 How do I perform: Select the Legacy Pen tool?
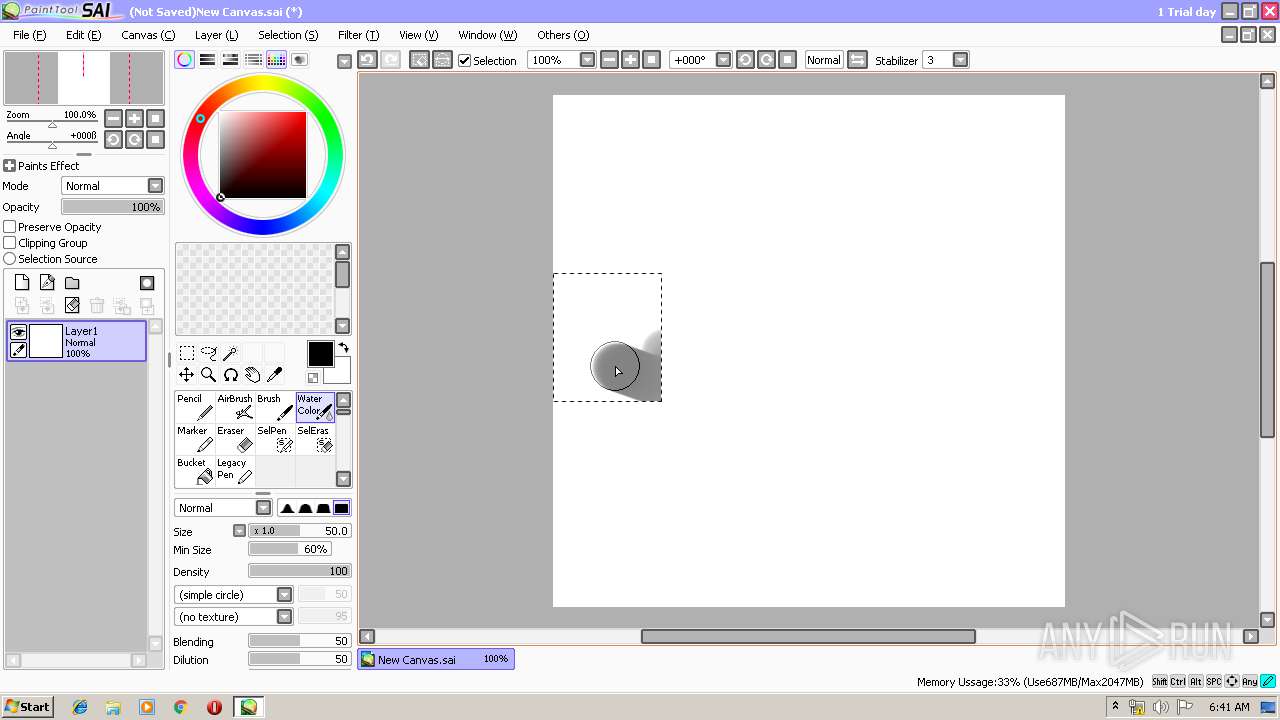(x=235, y=471)
